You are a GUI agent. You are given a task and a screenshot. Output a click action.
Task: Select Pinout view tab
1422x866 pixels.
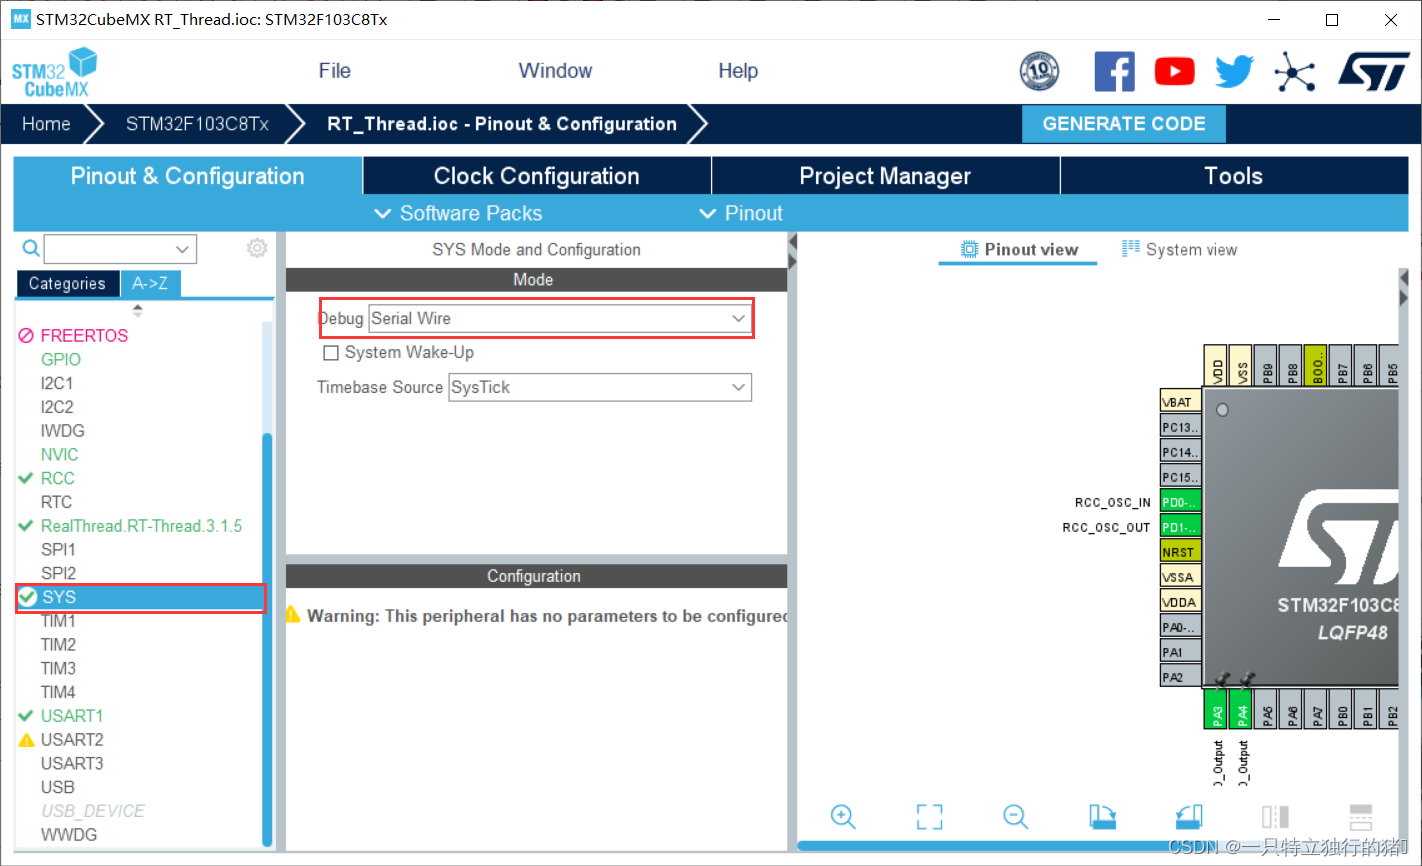tap(1019, 250)
